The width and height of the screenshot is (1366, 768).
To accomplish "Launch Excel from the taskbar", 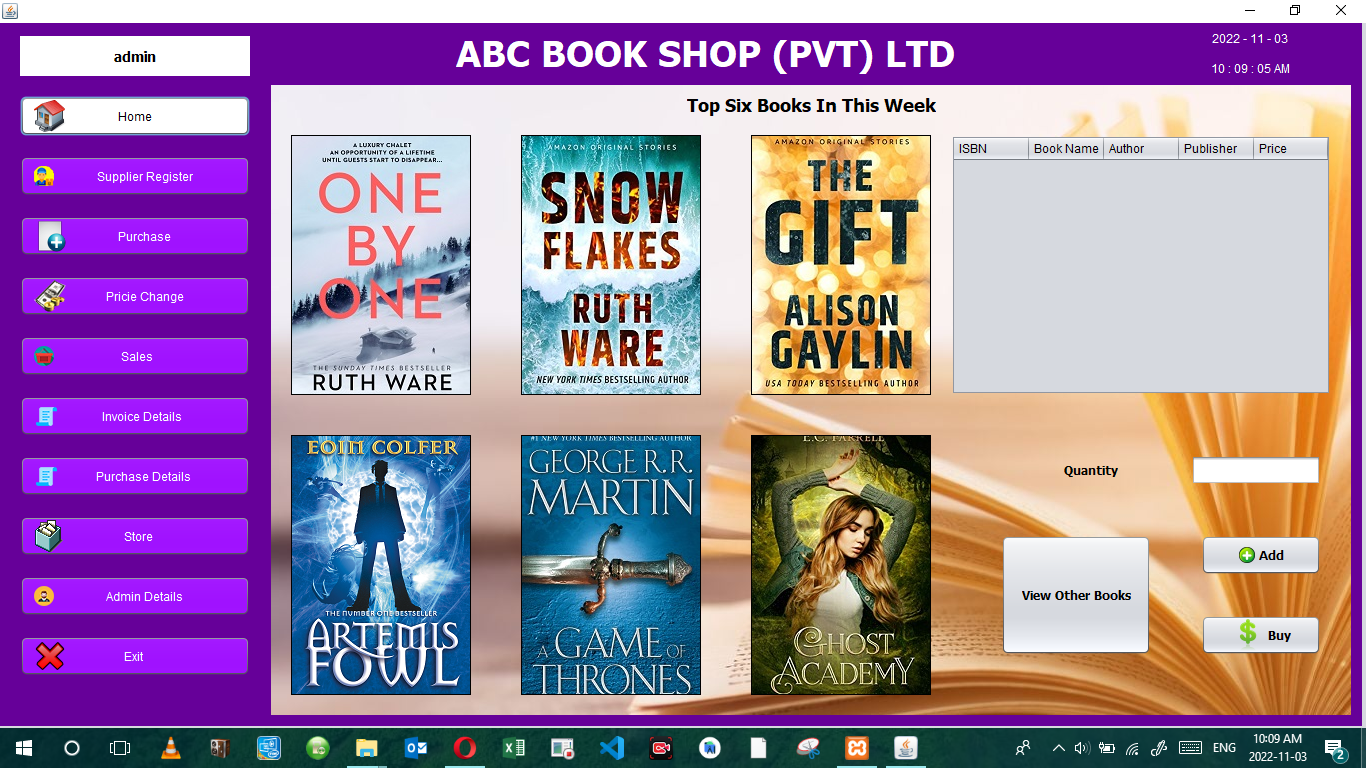I will [513, 747].
